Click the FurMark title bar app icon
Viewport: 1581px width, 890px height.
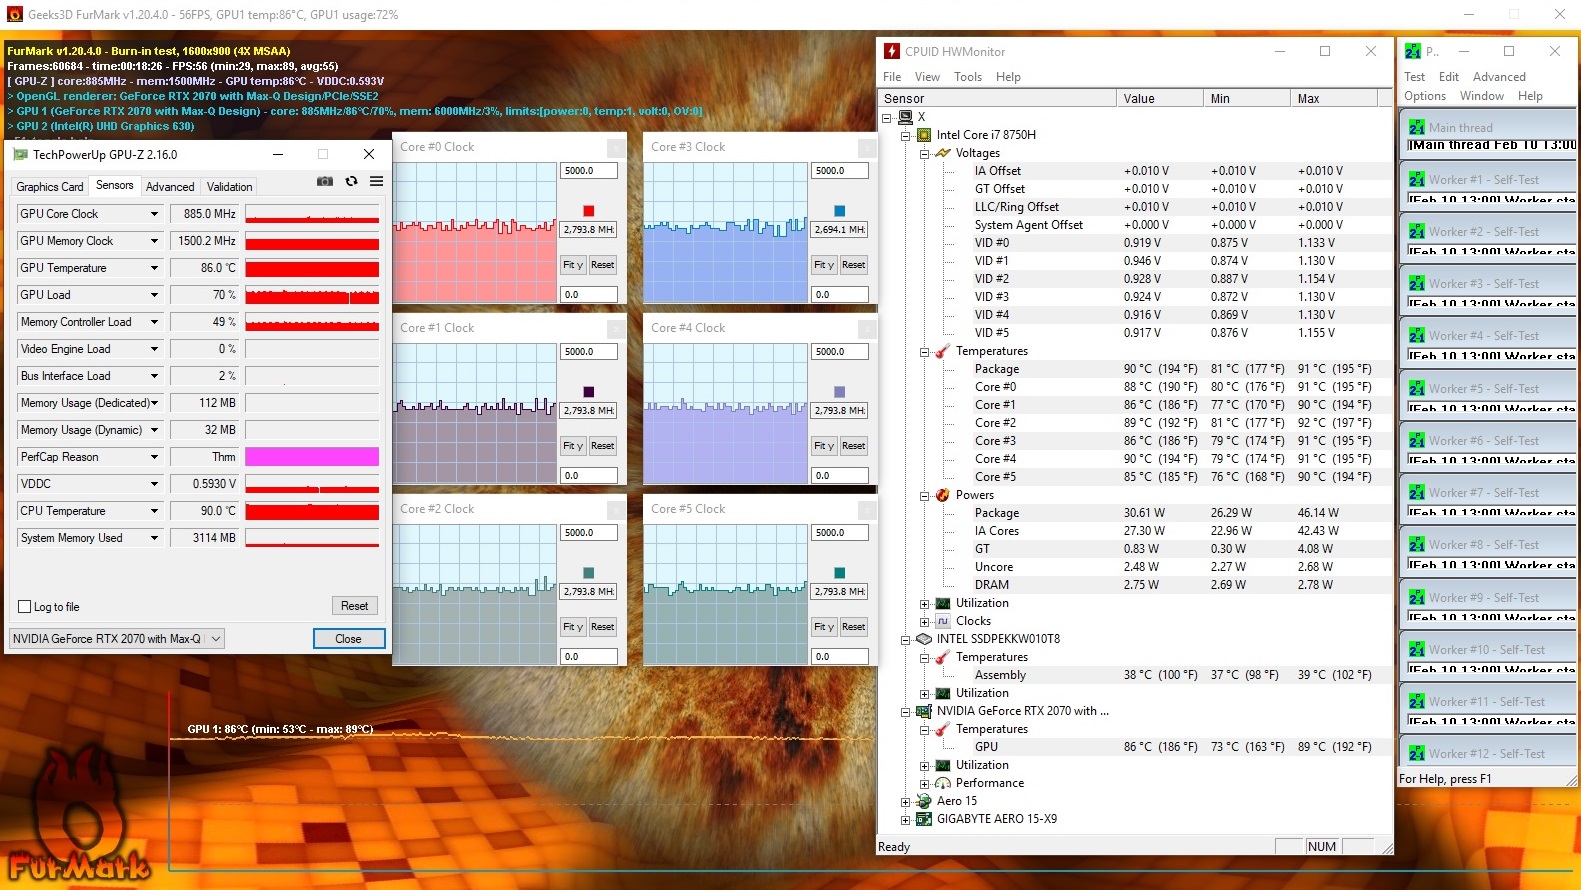[x=14, y=14]
